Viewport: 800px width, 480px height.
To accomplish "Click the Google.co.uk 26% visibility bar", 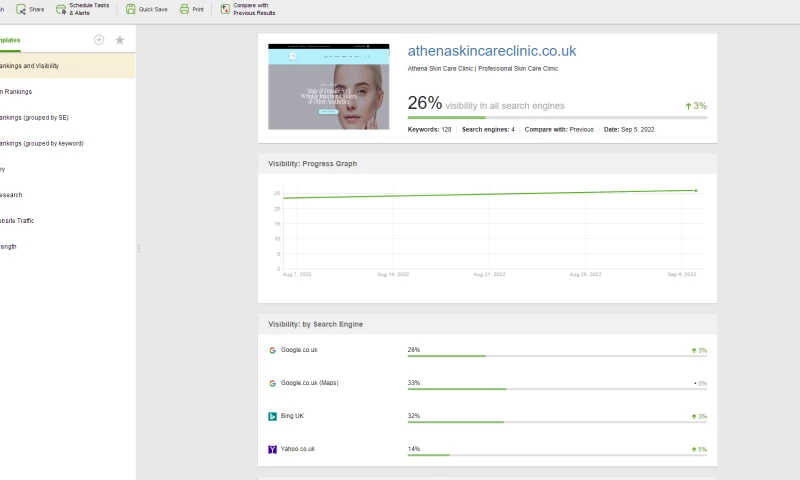I will tap(446, 355).
